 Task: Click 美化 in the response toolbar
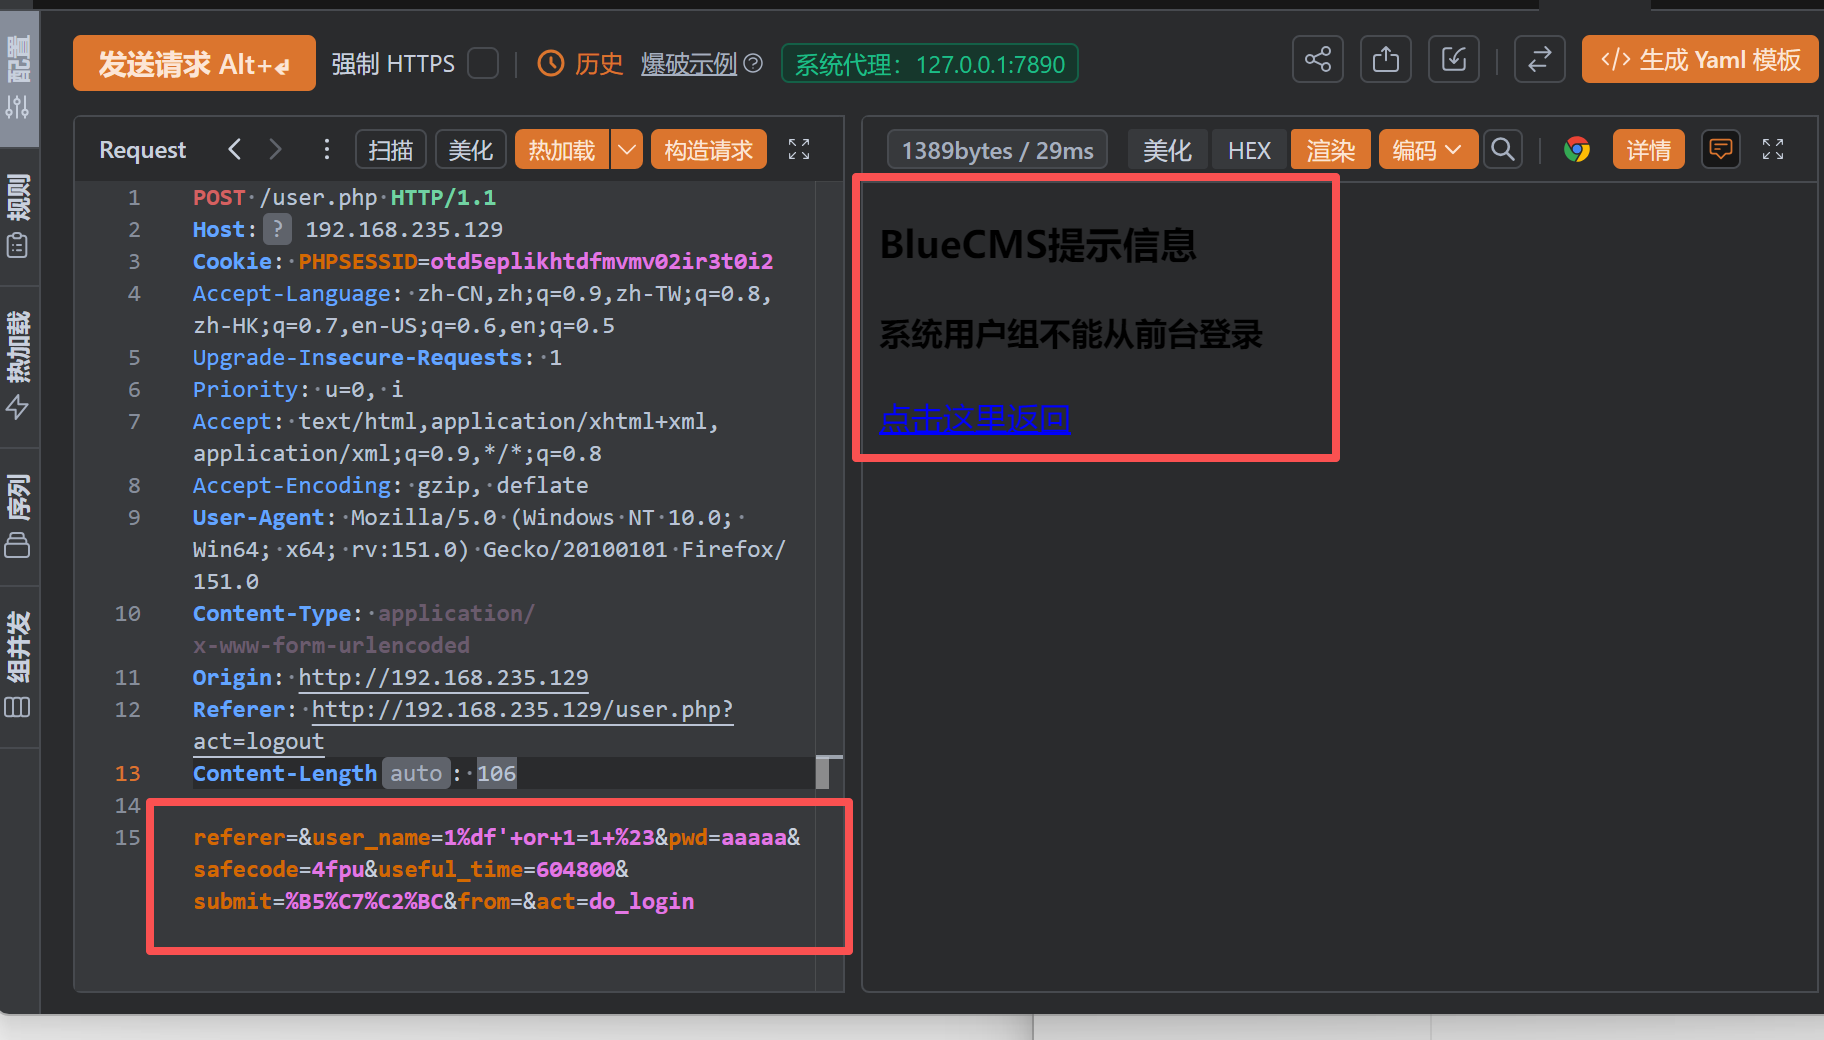(x=1167, y=150)
